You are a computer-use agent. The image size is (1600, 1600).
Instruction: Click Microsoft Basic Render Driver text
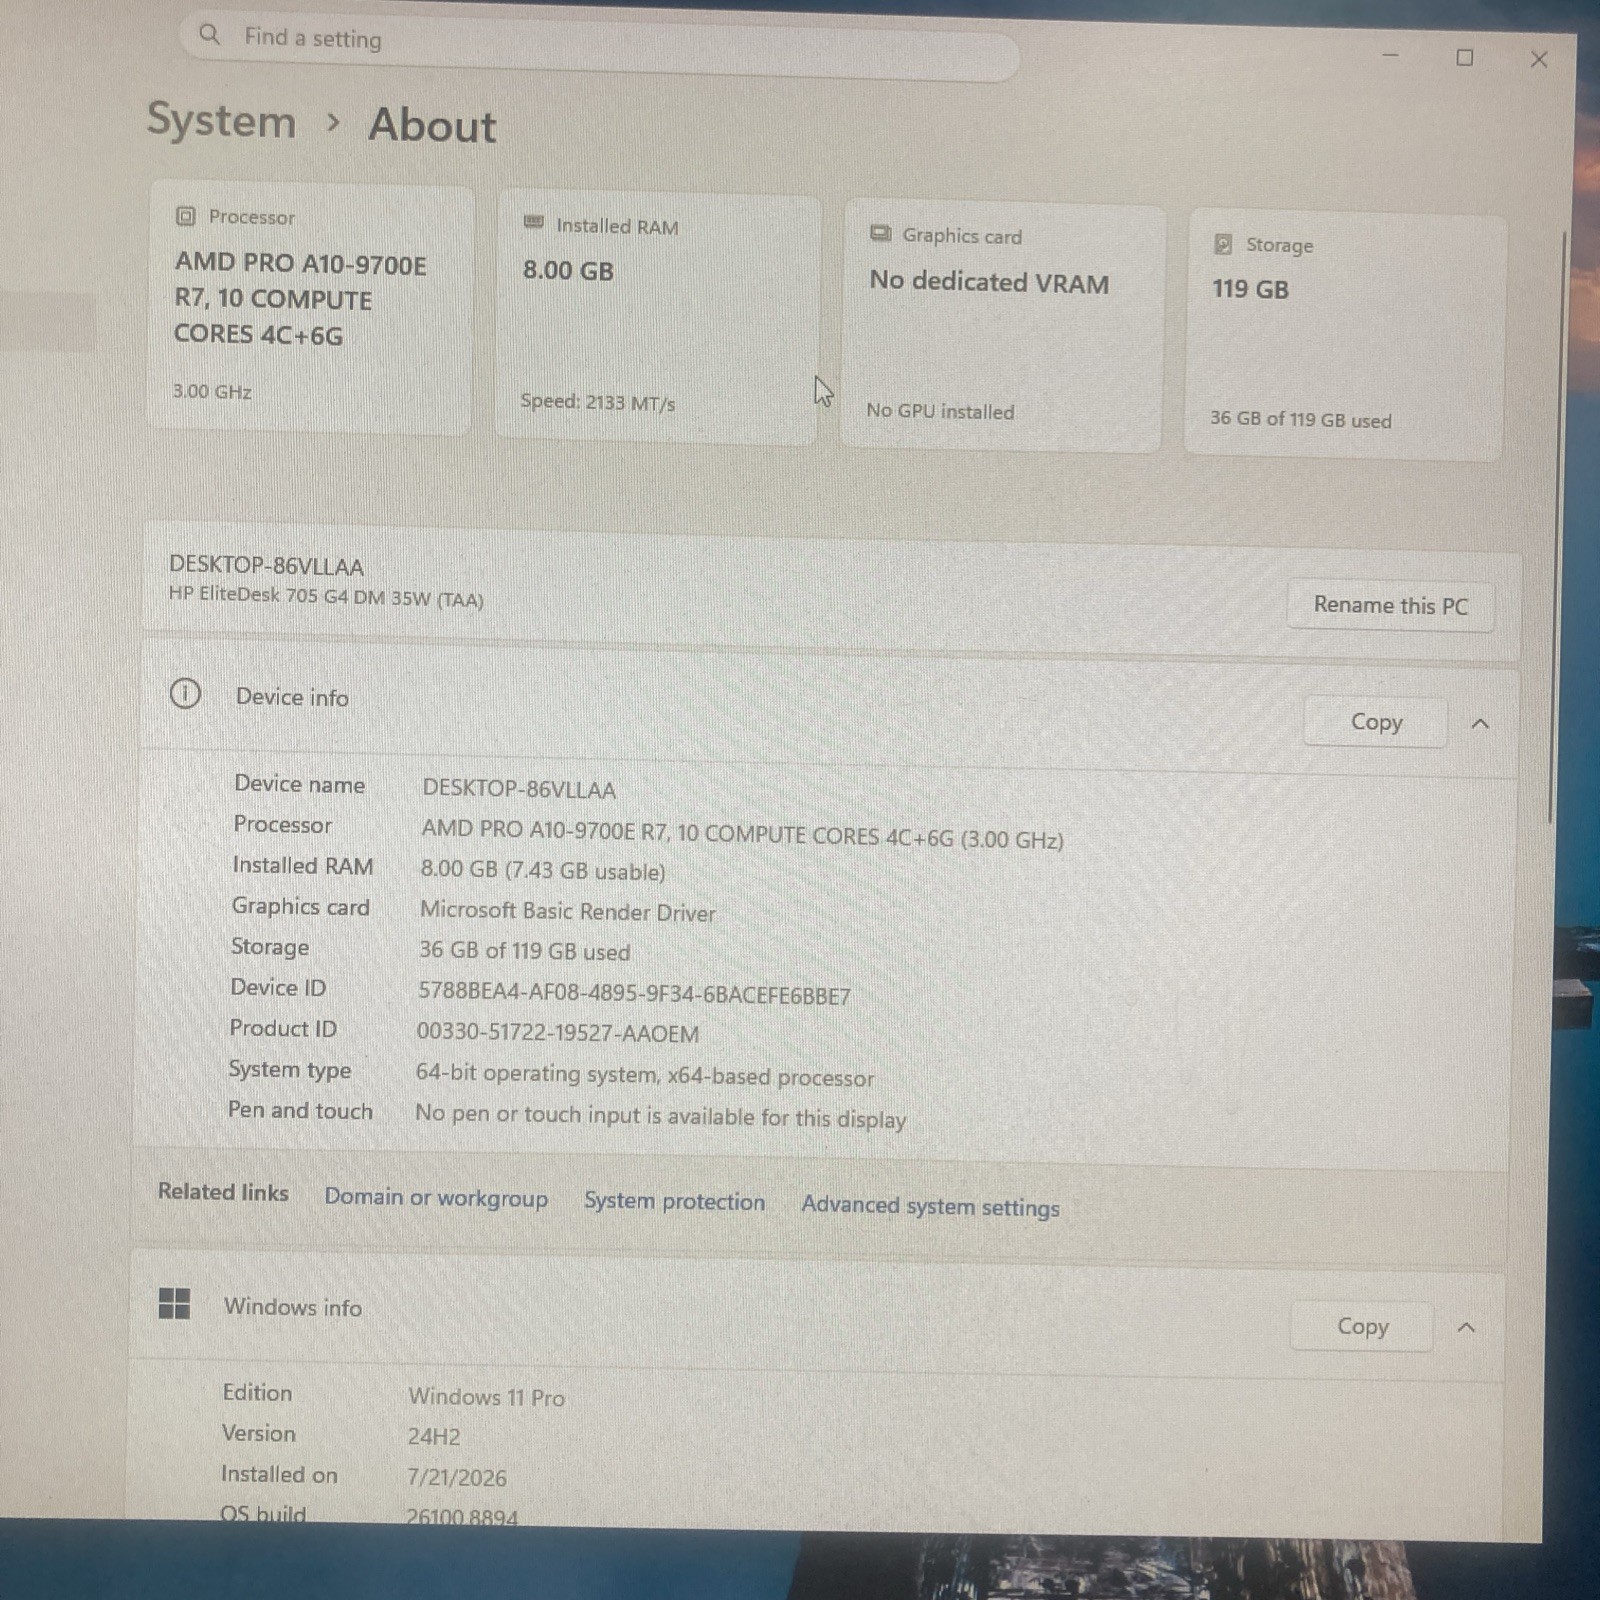(568, 911)
